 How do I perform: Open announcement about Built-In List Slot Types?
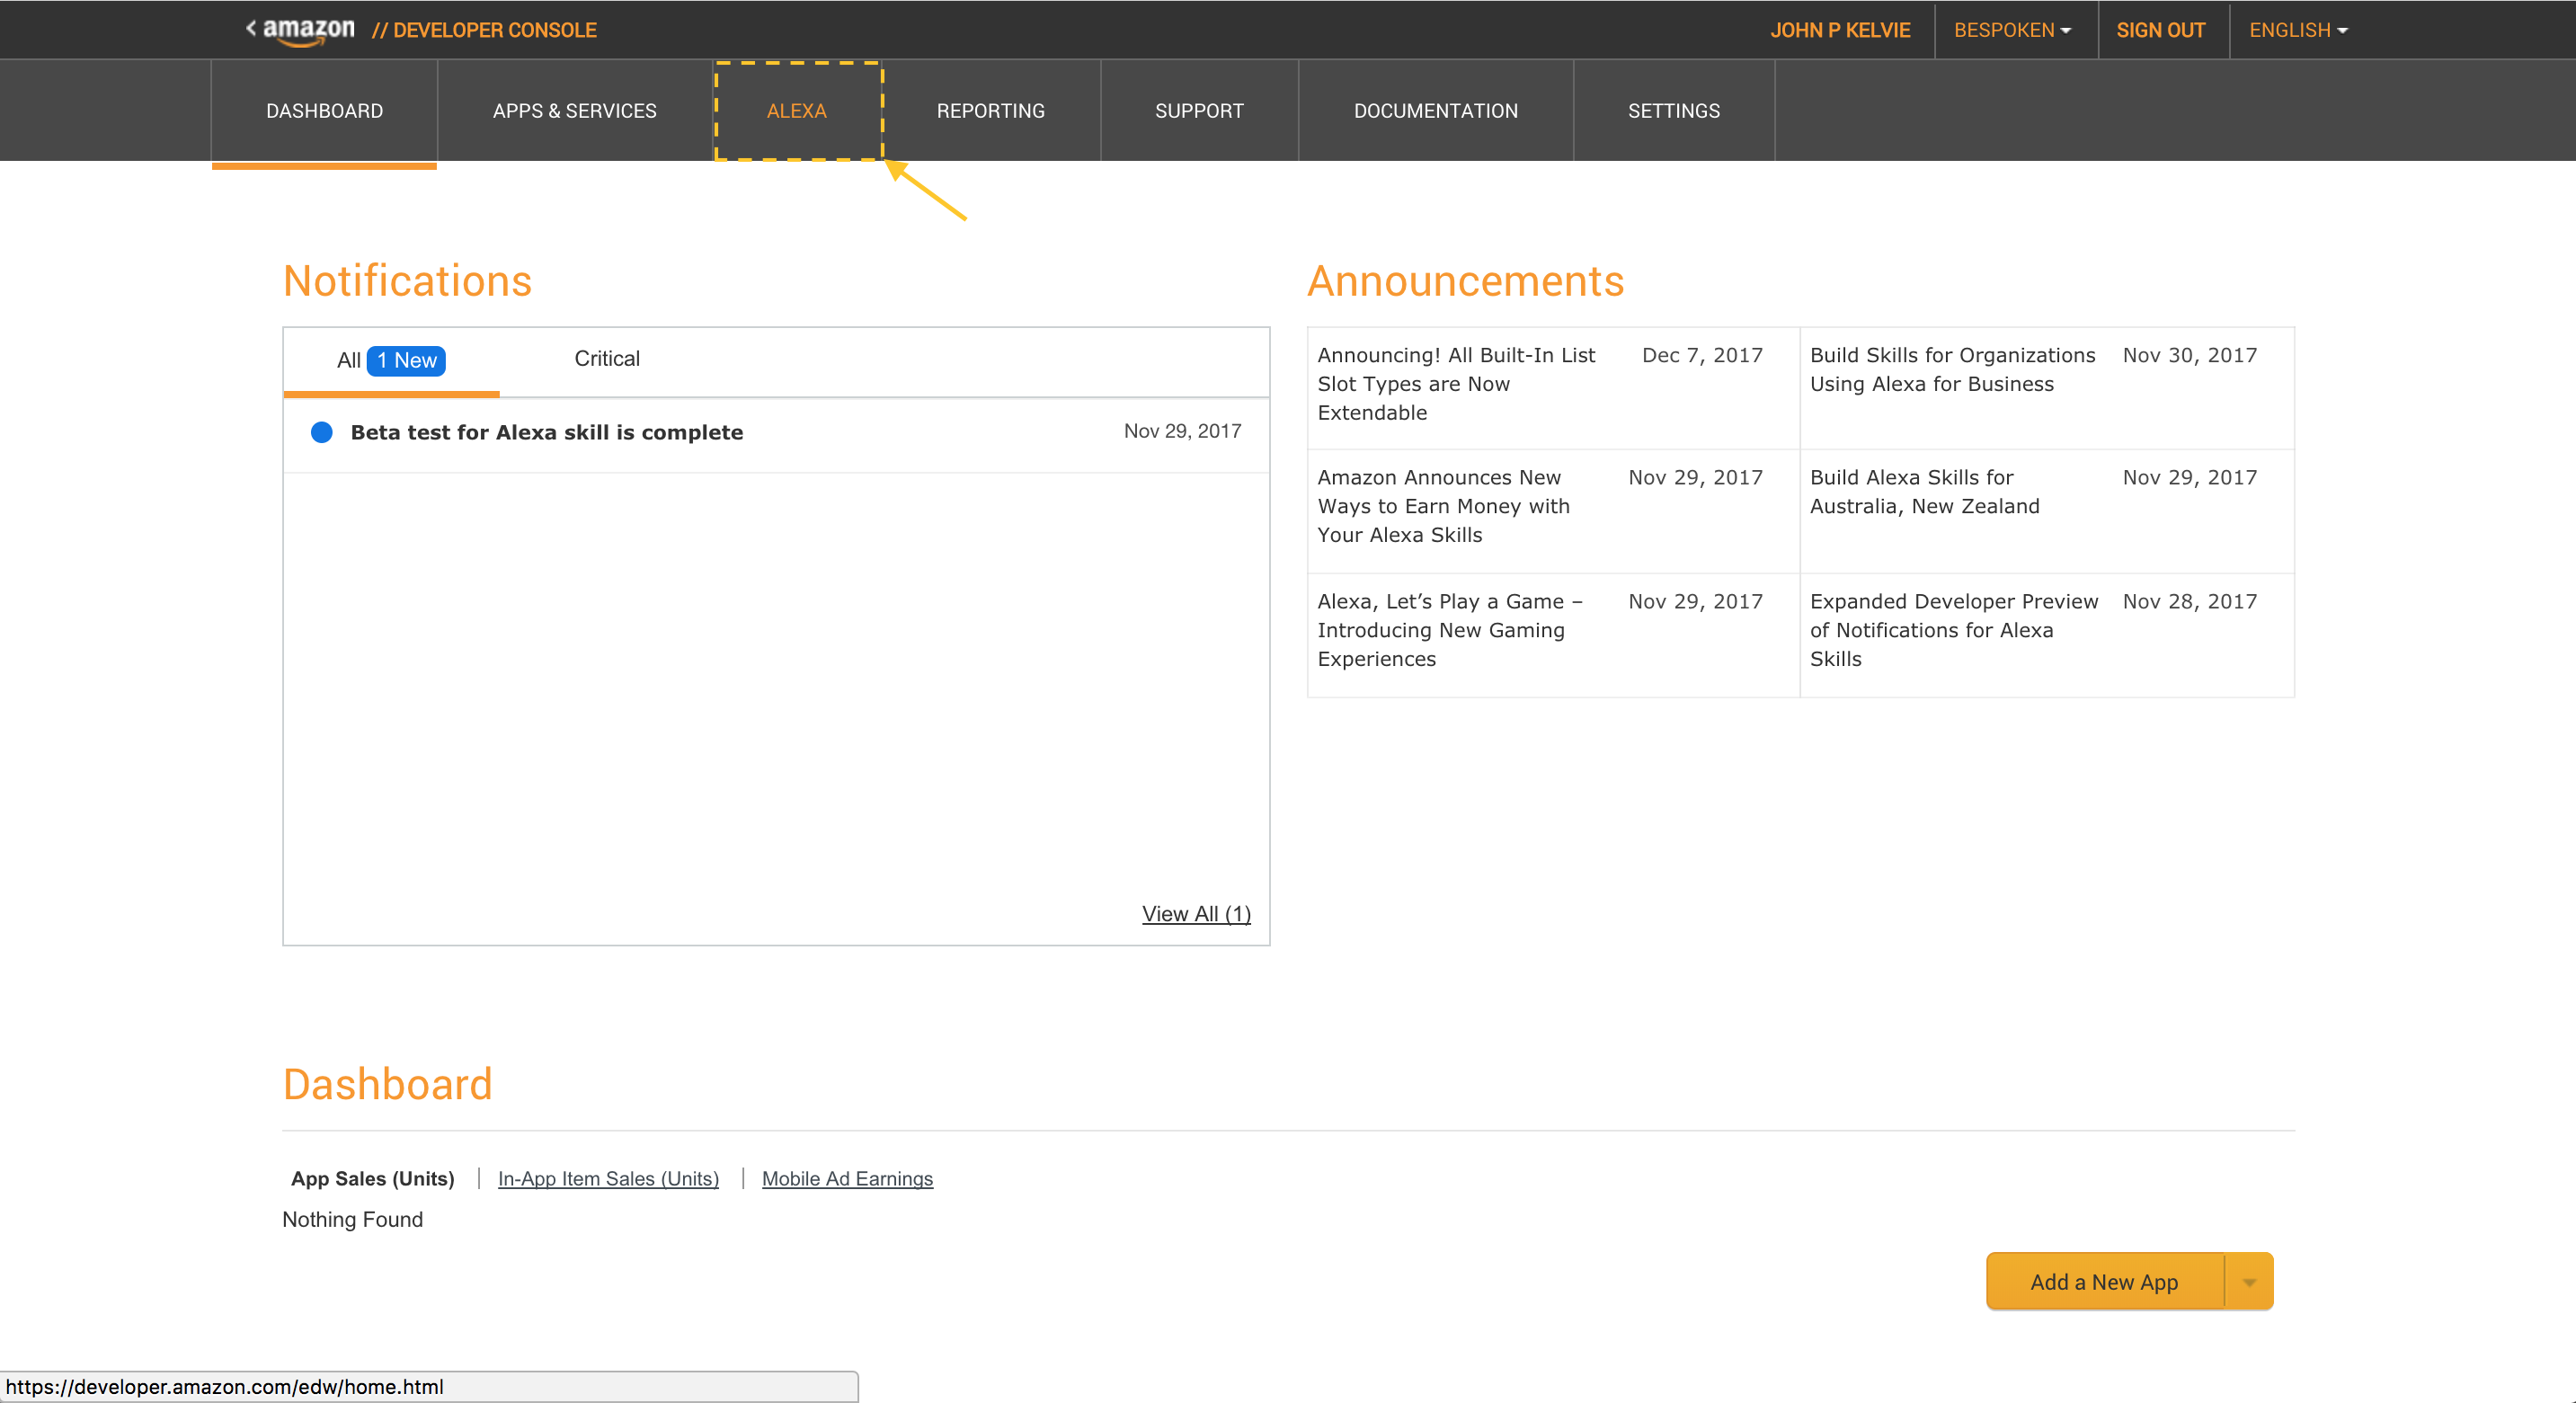(1456, 384)
